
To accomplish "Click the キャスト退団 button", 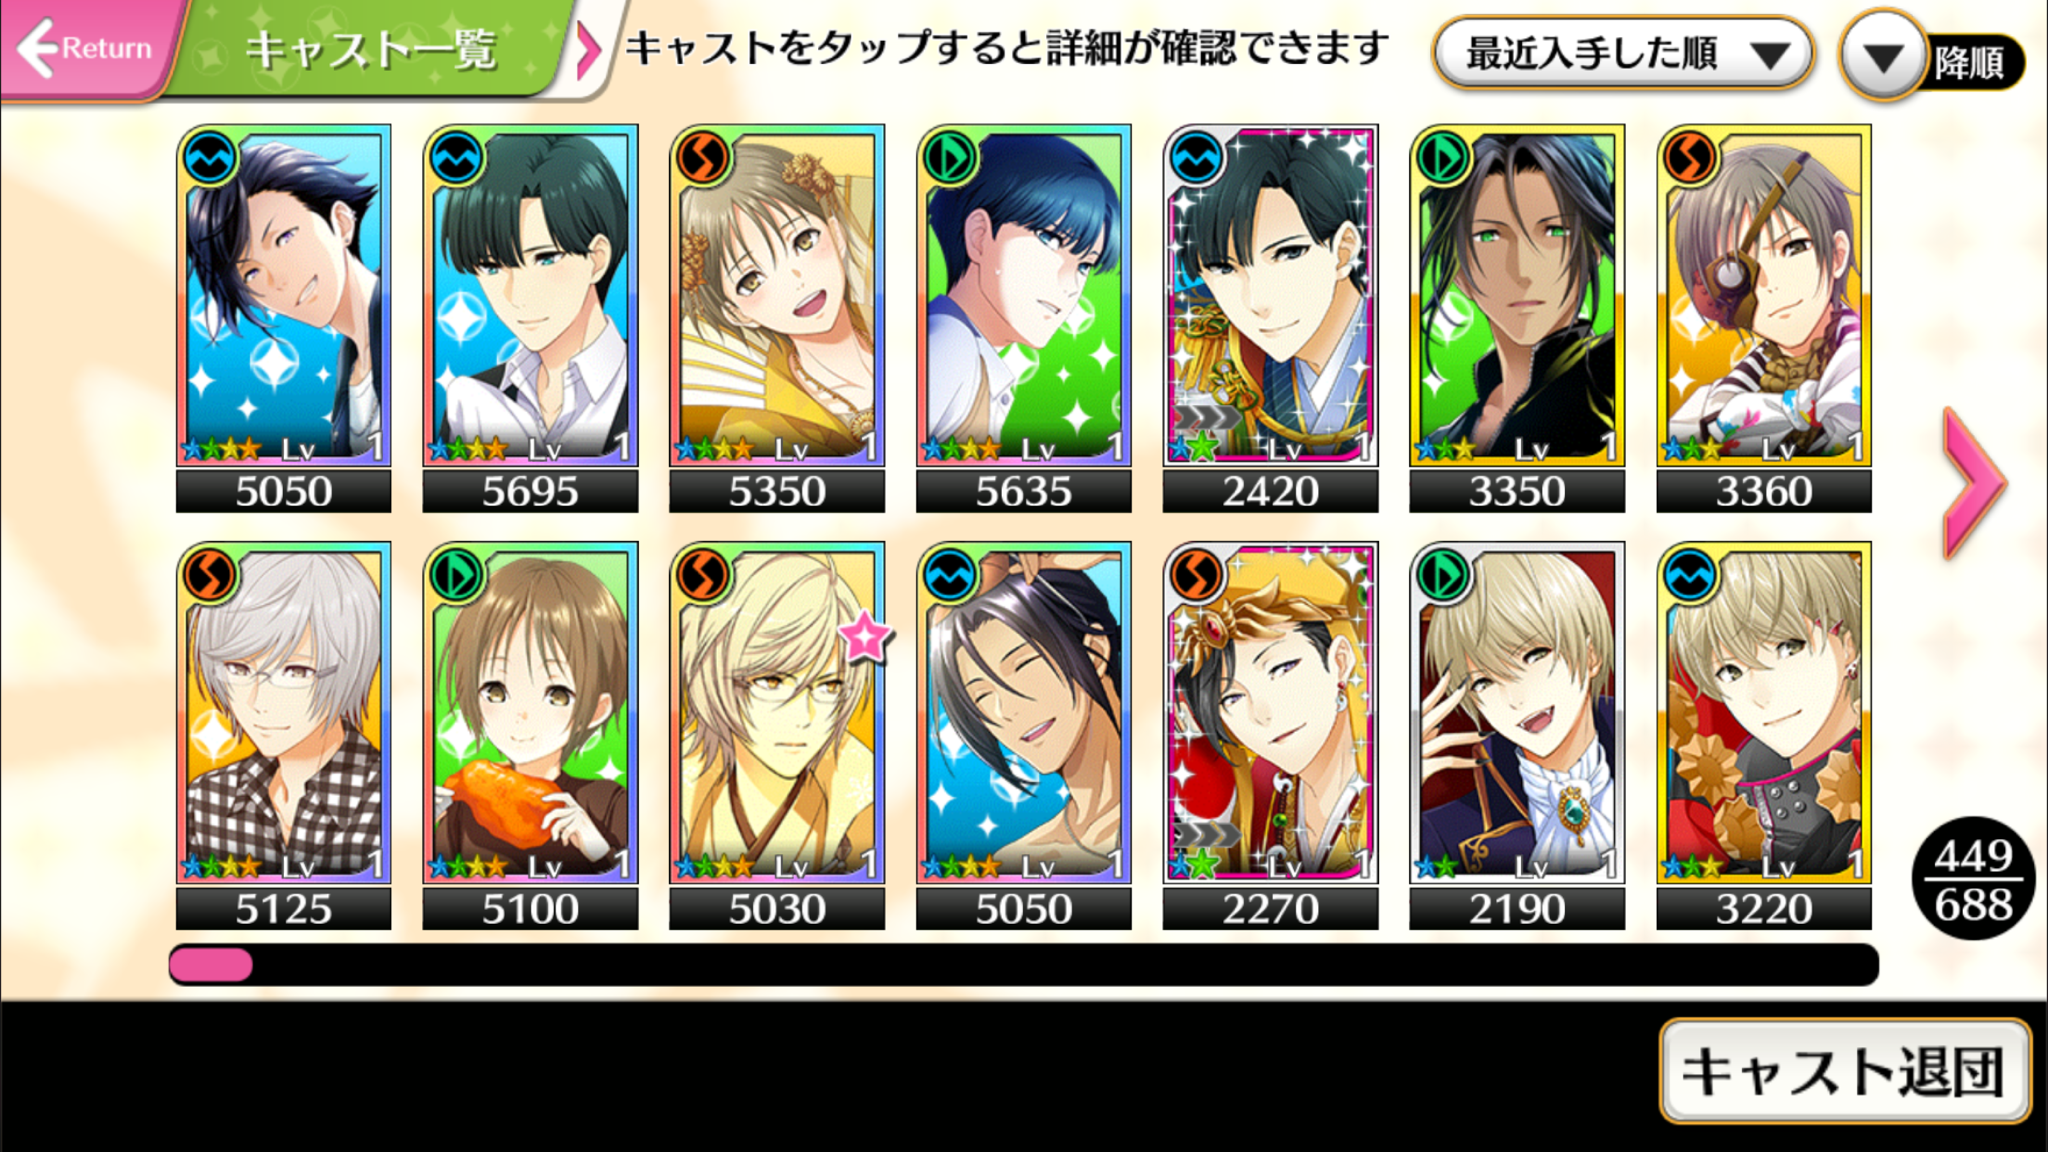I will [1844, 1071].
